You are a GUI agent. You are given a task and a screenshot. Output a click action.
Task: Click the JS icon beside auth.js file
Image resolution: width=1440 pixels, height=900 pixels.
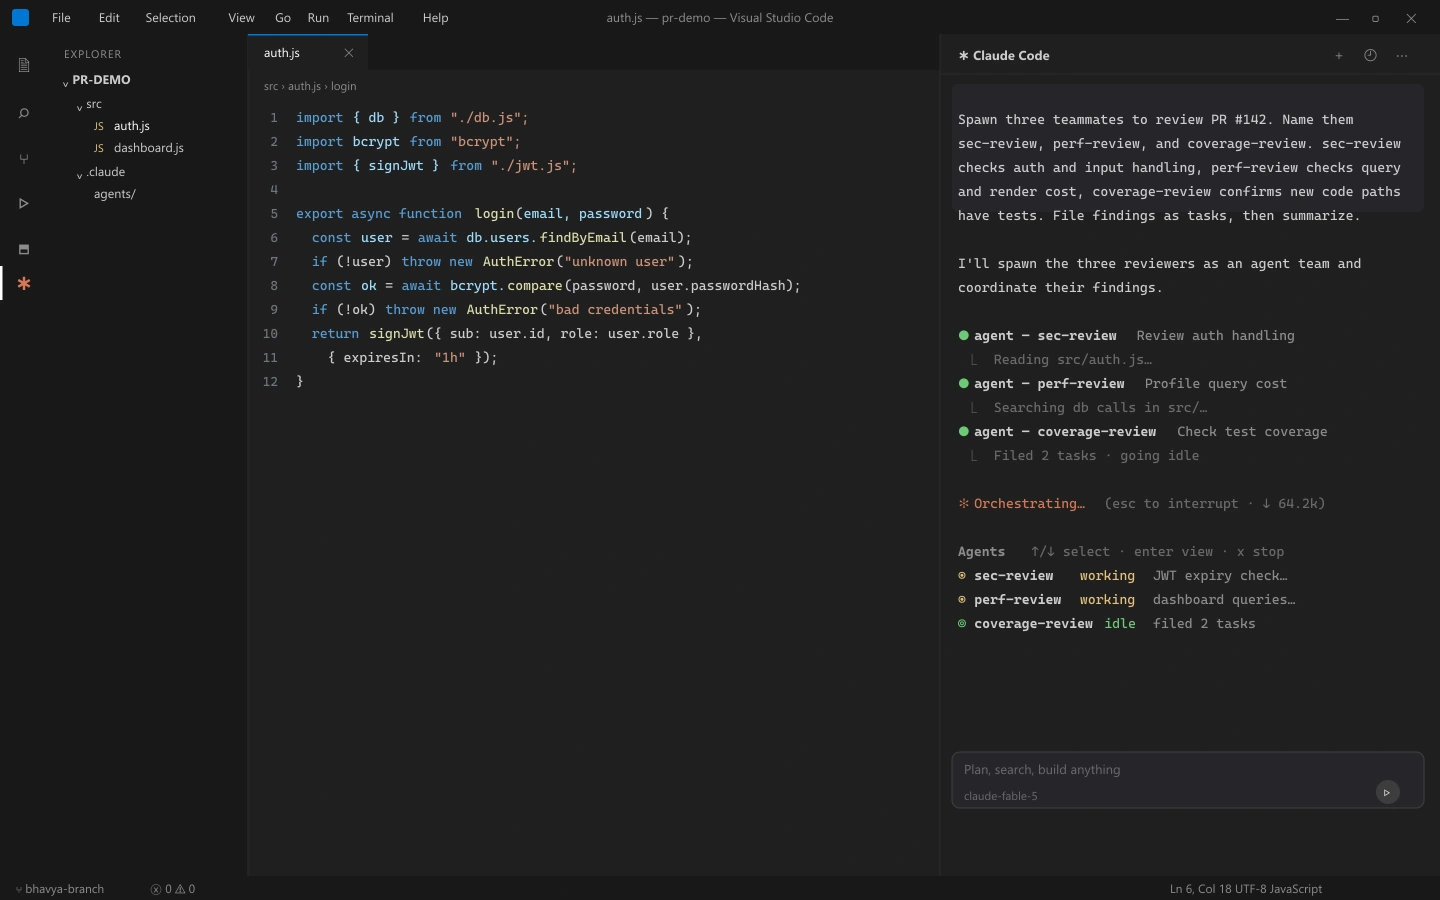(x=99, y=126)
